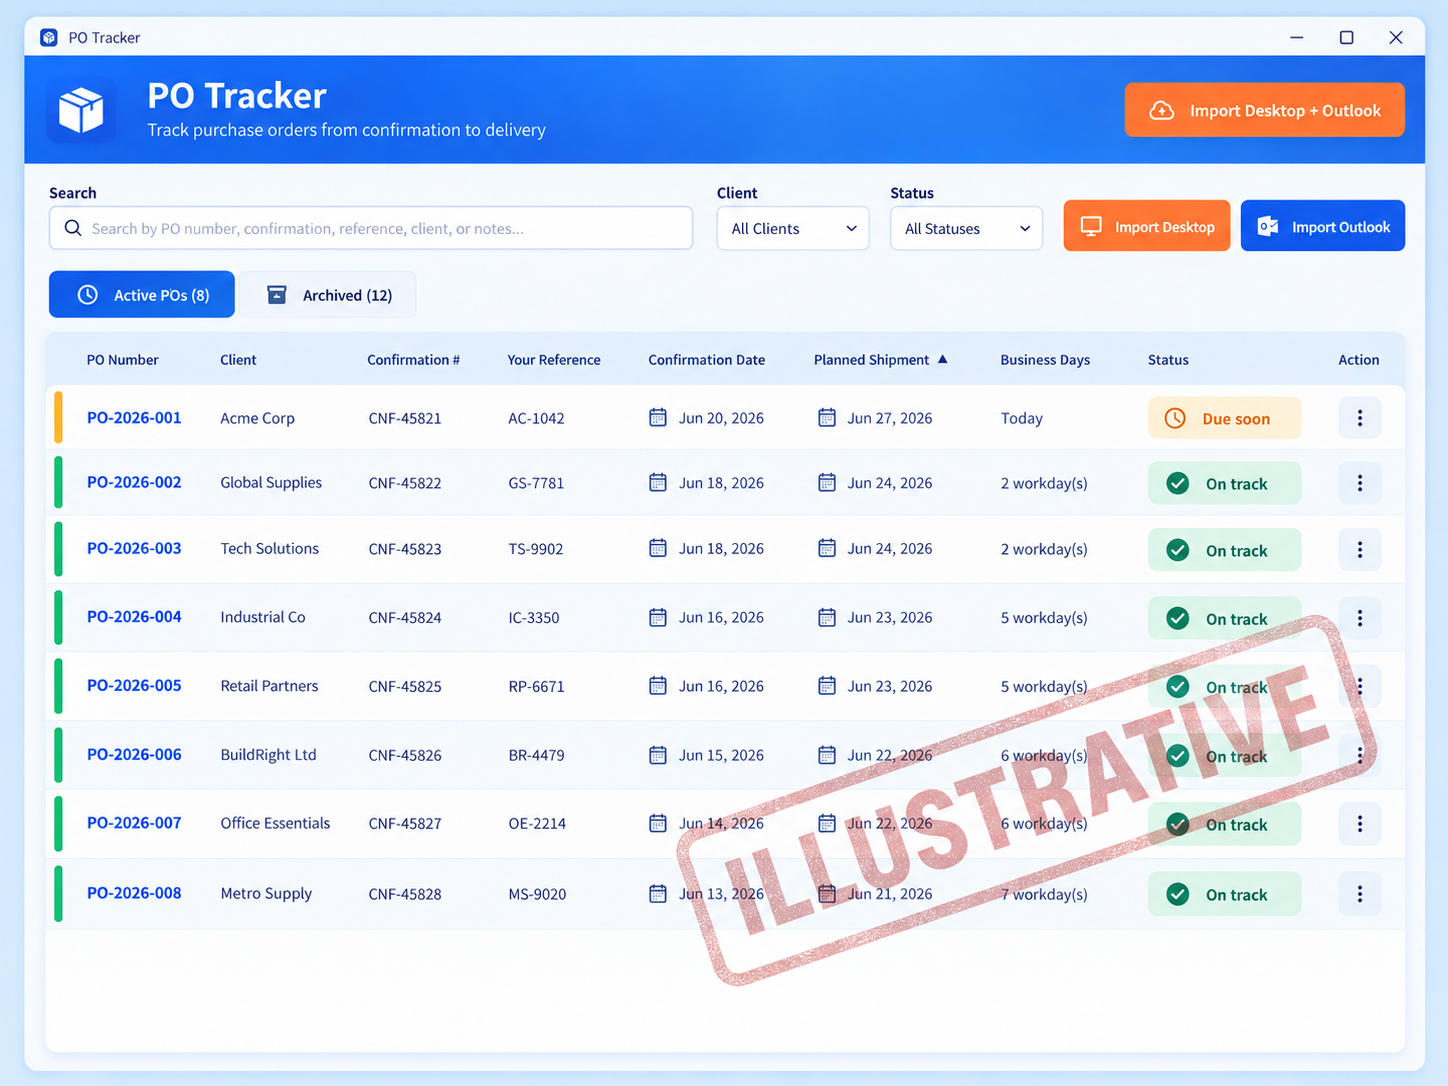Click green checkmark icon in PO-2026-008 status
1448x1086 pixels.
pos(1178,894)
